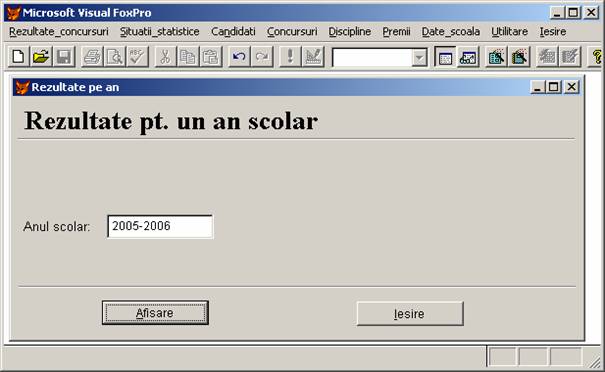Click the Print toolbar icon
The width and height of the screenshot is (605, 372).
[92, 57]
